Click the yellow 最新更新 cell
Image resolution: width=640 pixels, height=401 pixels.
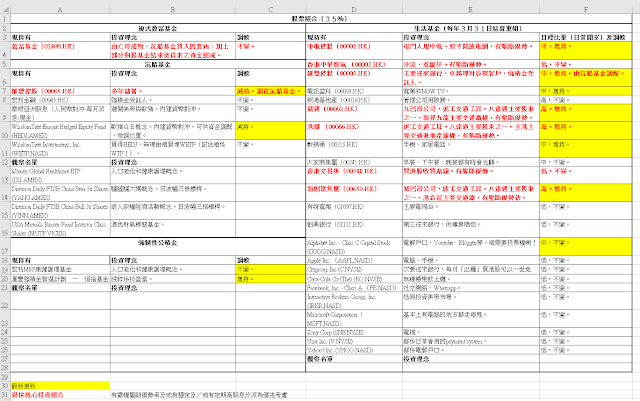(60, 385)
